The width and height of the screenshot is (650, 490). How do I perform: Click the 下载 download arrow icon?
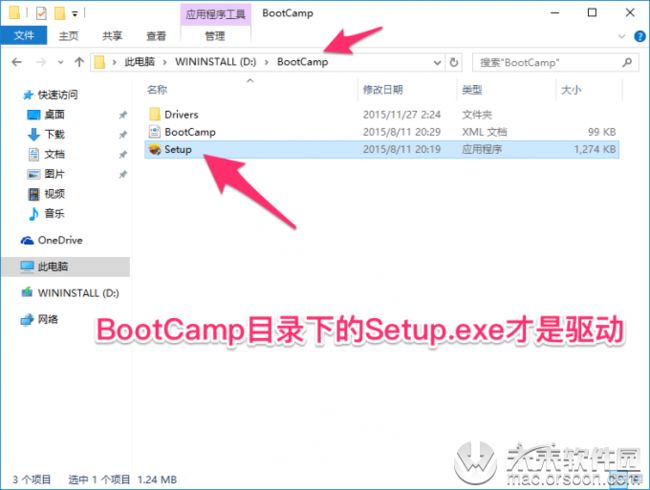tap(34, 134)
